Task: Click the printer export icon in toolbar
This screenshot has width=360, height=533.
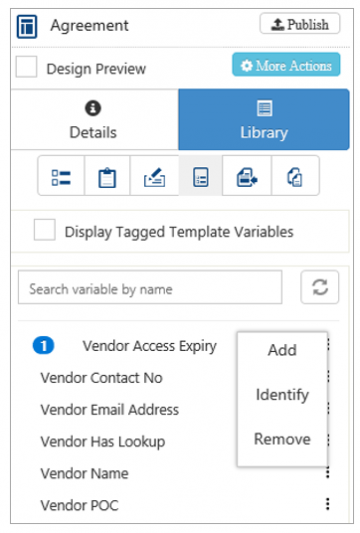Action: pyautogui.click(x=247, y=176)
